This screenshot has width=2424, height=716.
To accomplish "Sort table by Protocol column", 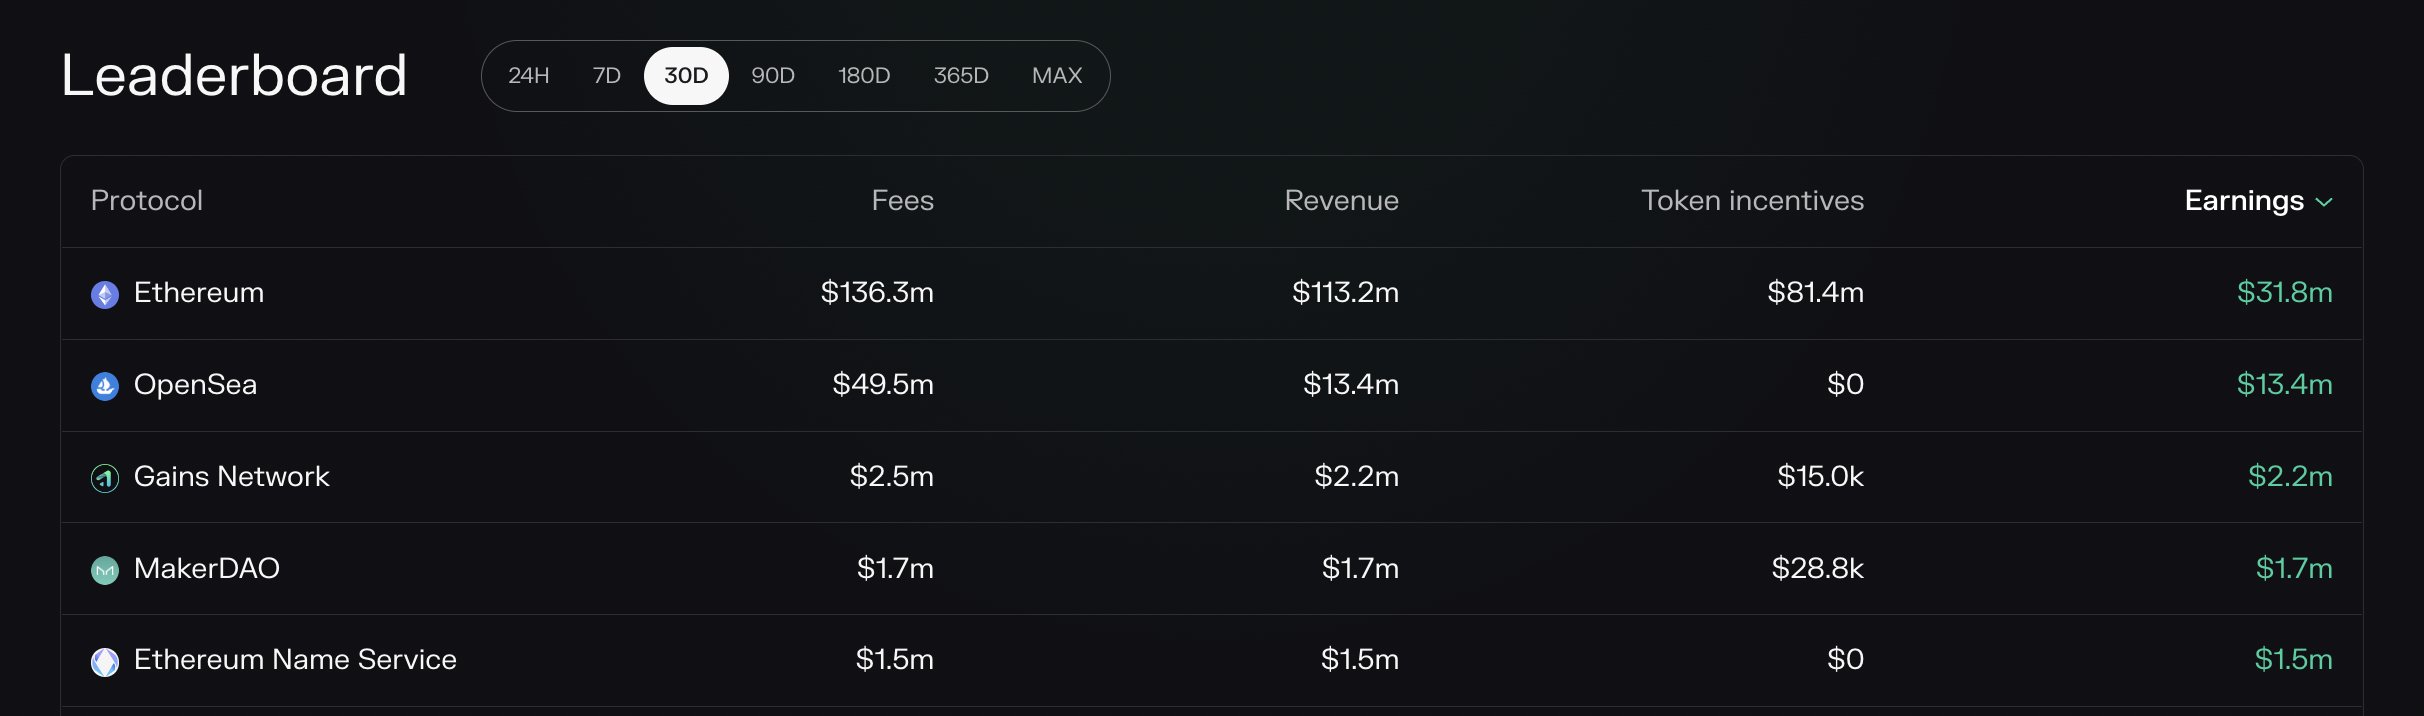I will click(147, 201).
